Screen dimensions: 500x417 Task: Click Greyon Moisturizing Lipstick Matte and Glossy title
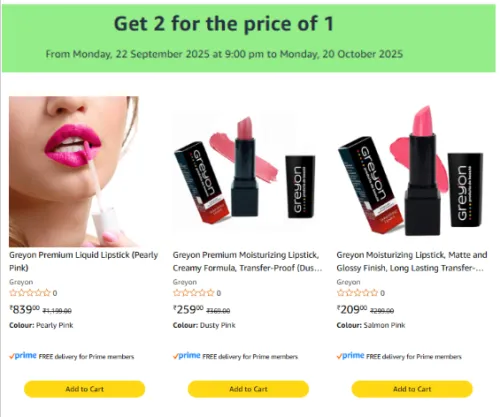point(412,261)
